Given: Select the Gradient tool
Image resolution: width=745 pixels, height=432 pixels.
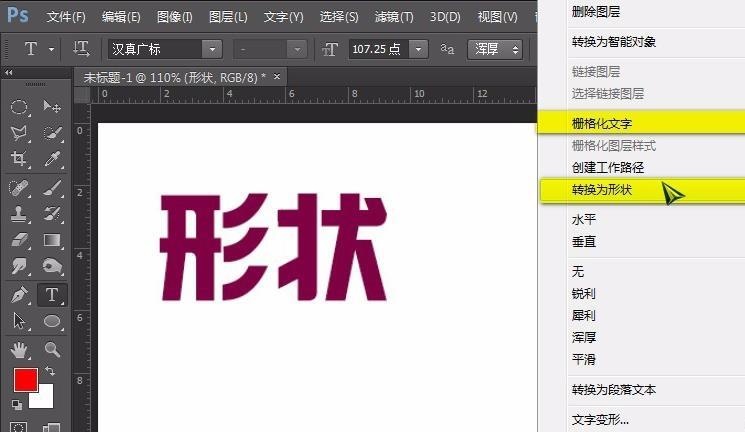Looking at the screenshot, I should (x=51, y=240).
